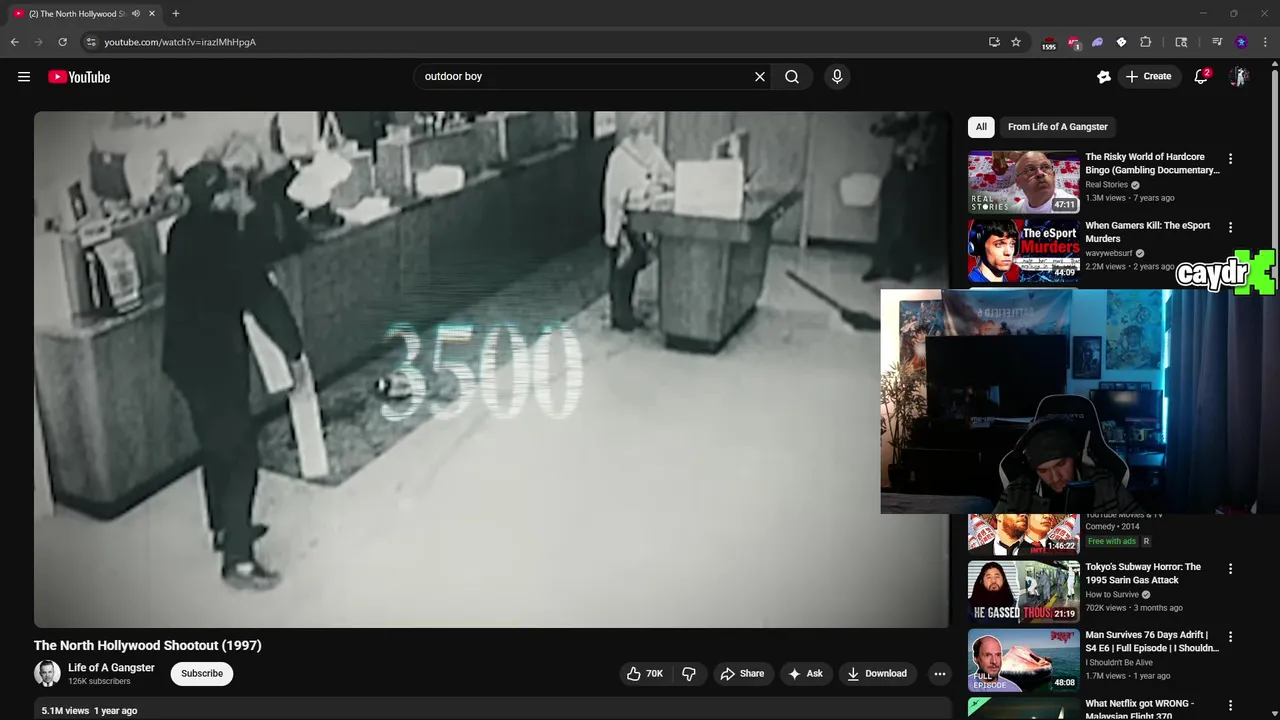Dislike this video

[x=689, y=674]
